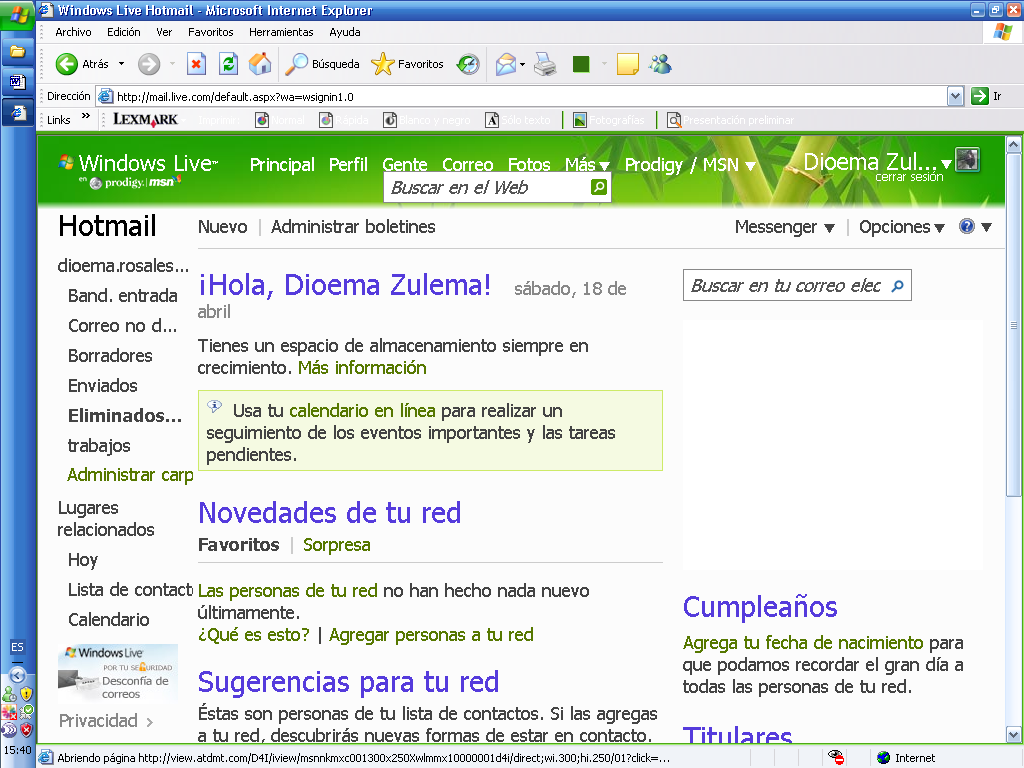Open the Favoritos menu in menu bar
1024x768 pixels.
(210, 32)
